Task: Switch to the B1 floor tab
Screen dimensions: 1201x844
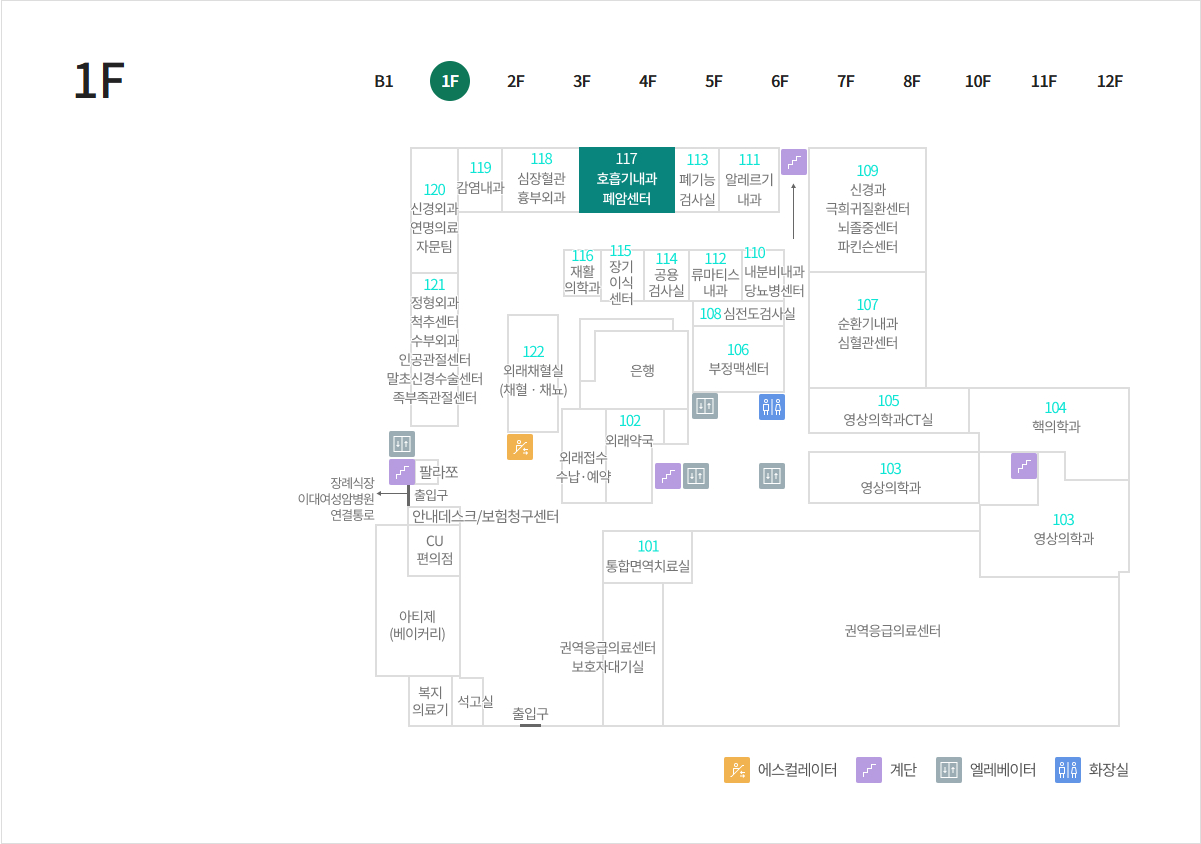Action: point(384,82)
